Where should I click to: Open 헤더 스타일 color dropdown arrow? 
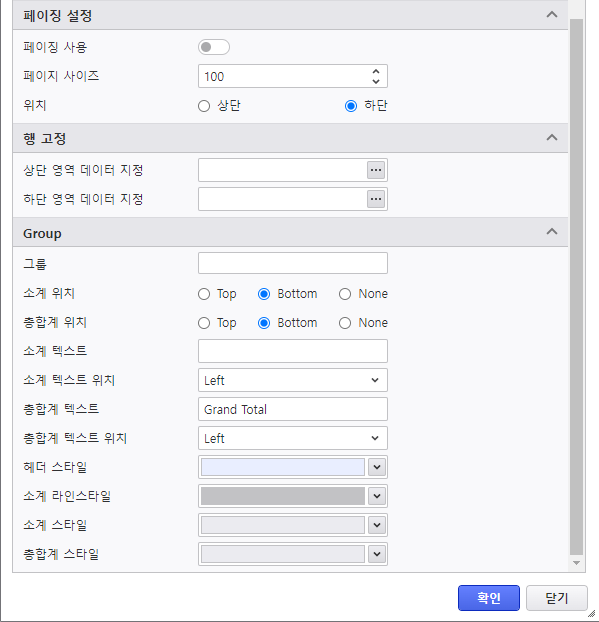click(x=377, y=467)
